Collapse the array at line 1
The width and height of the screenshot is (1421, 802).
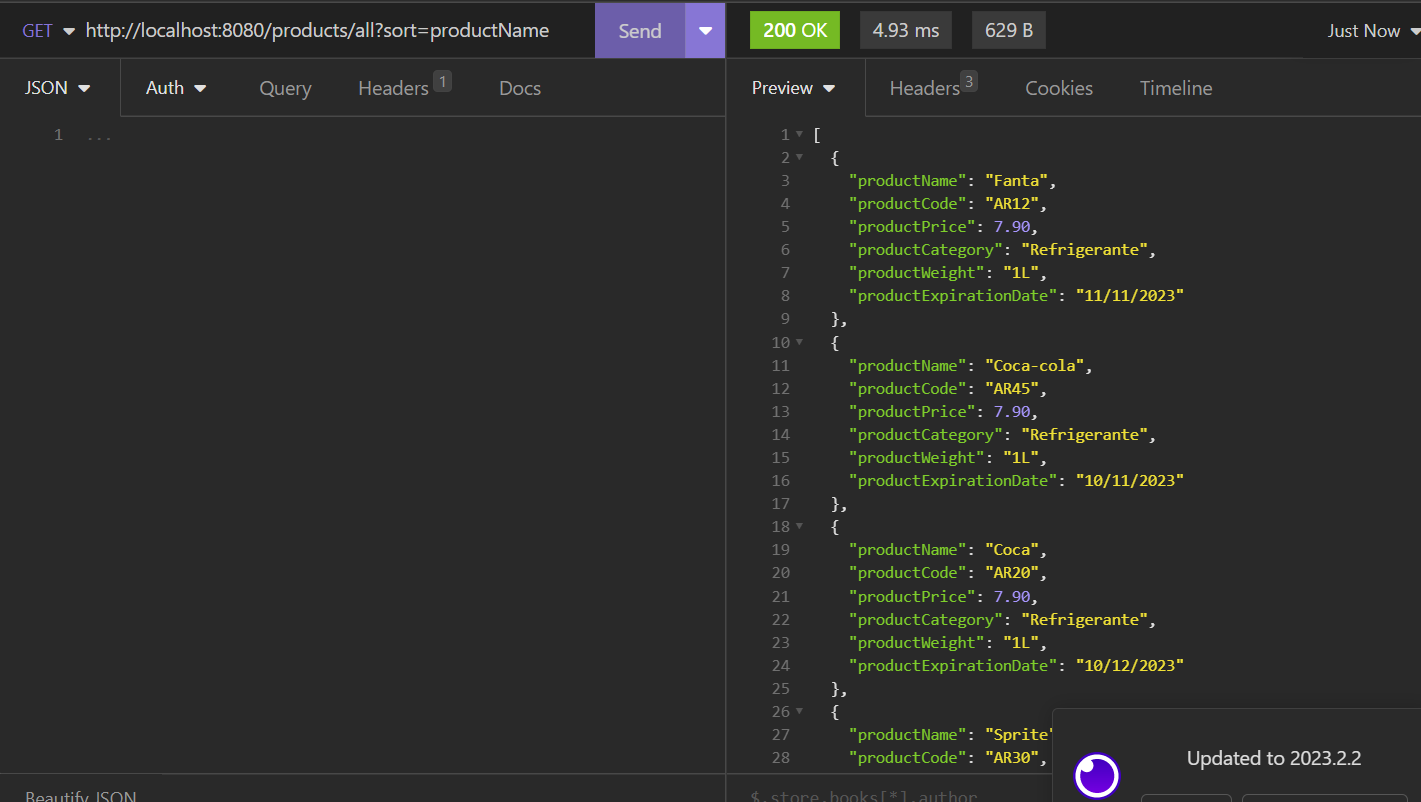[x=799, y=134]
